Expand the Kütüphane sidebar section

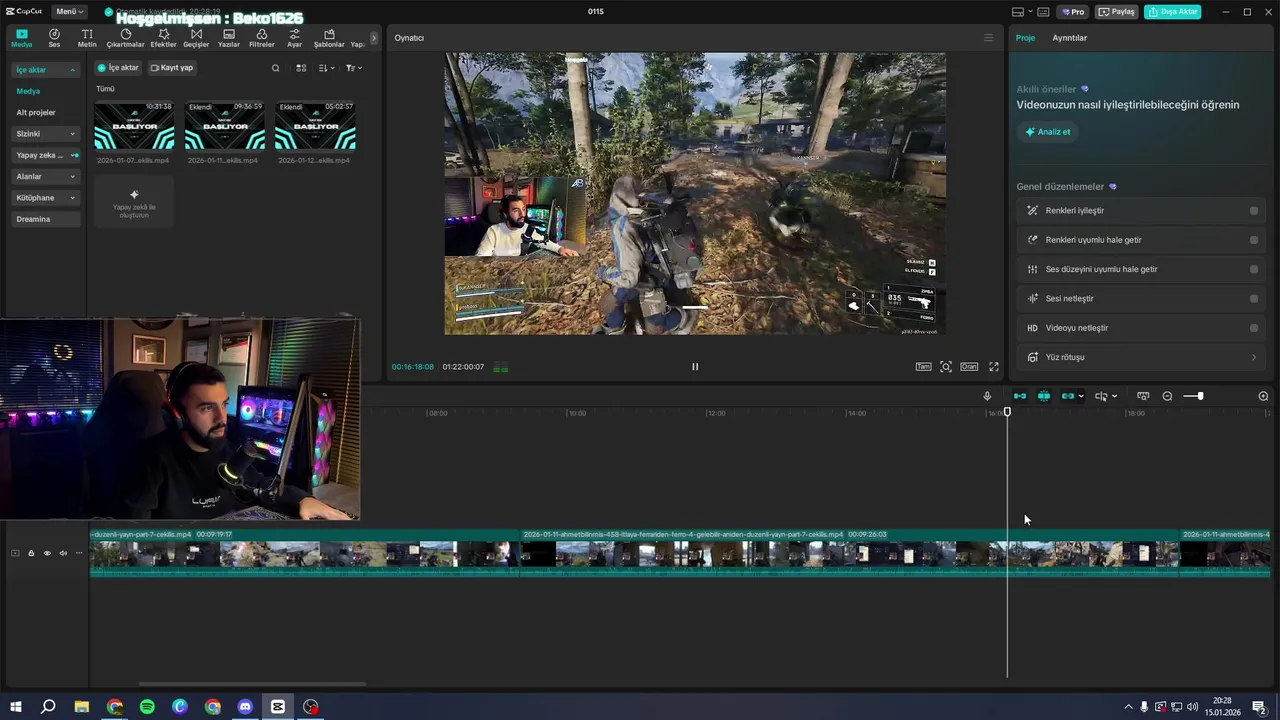tap(46, 198)
